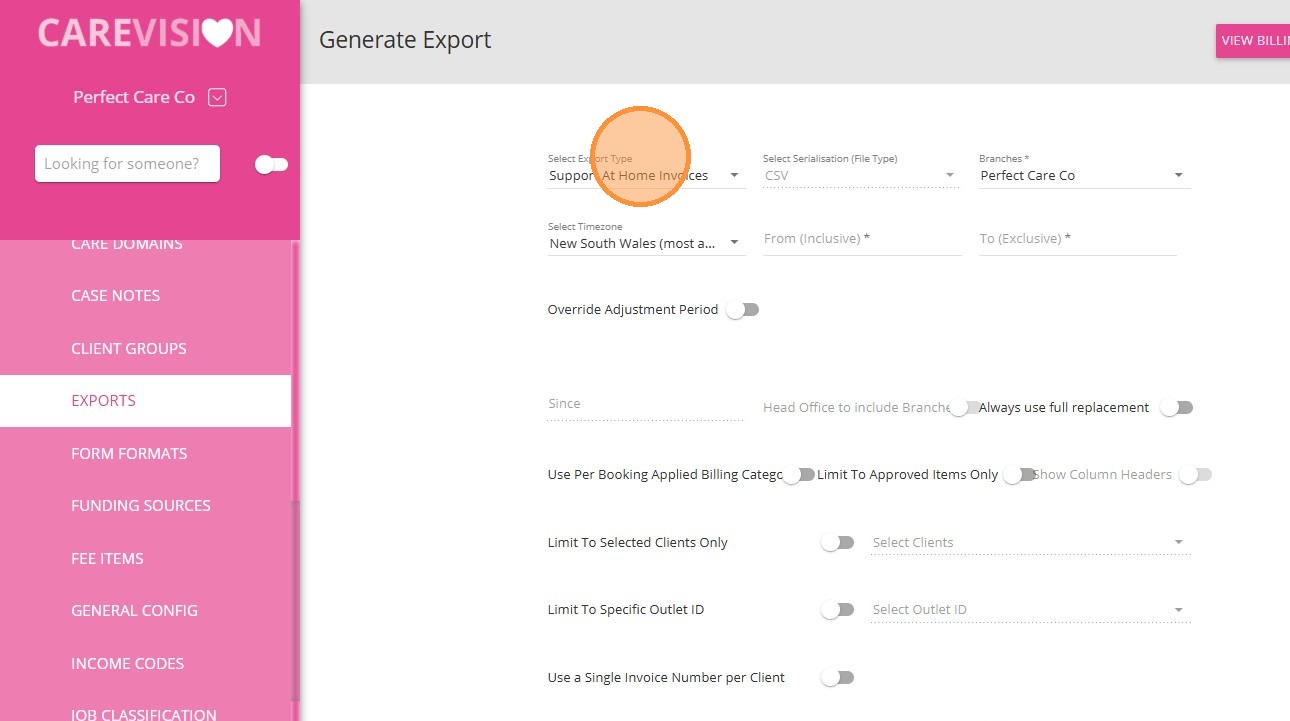This screenshot has height=721, width=1290.
Task: Click the View Billing button
Action: tap(1254, 41)
